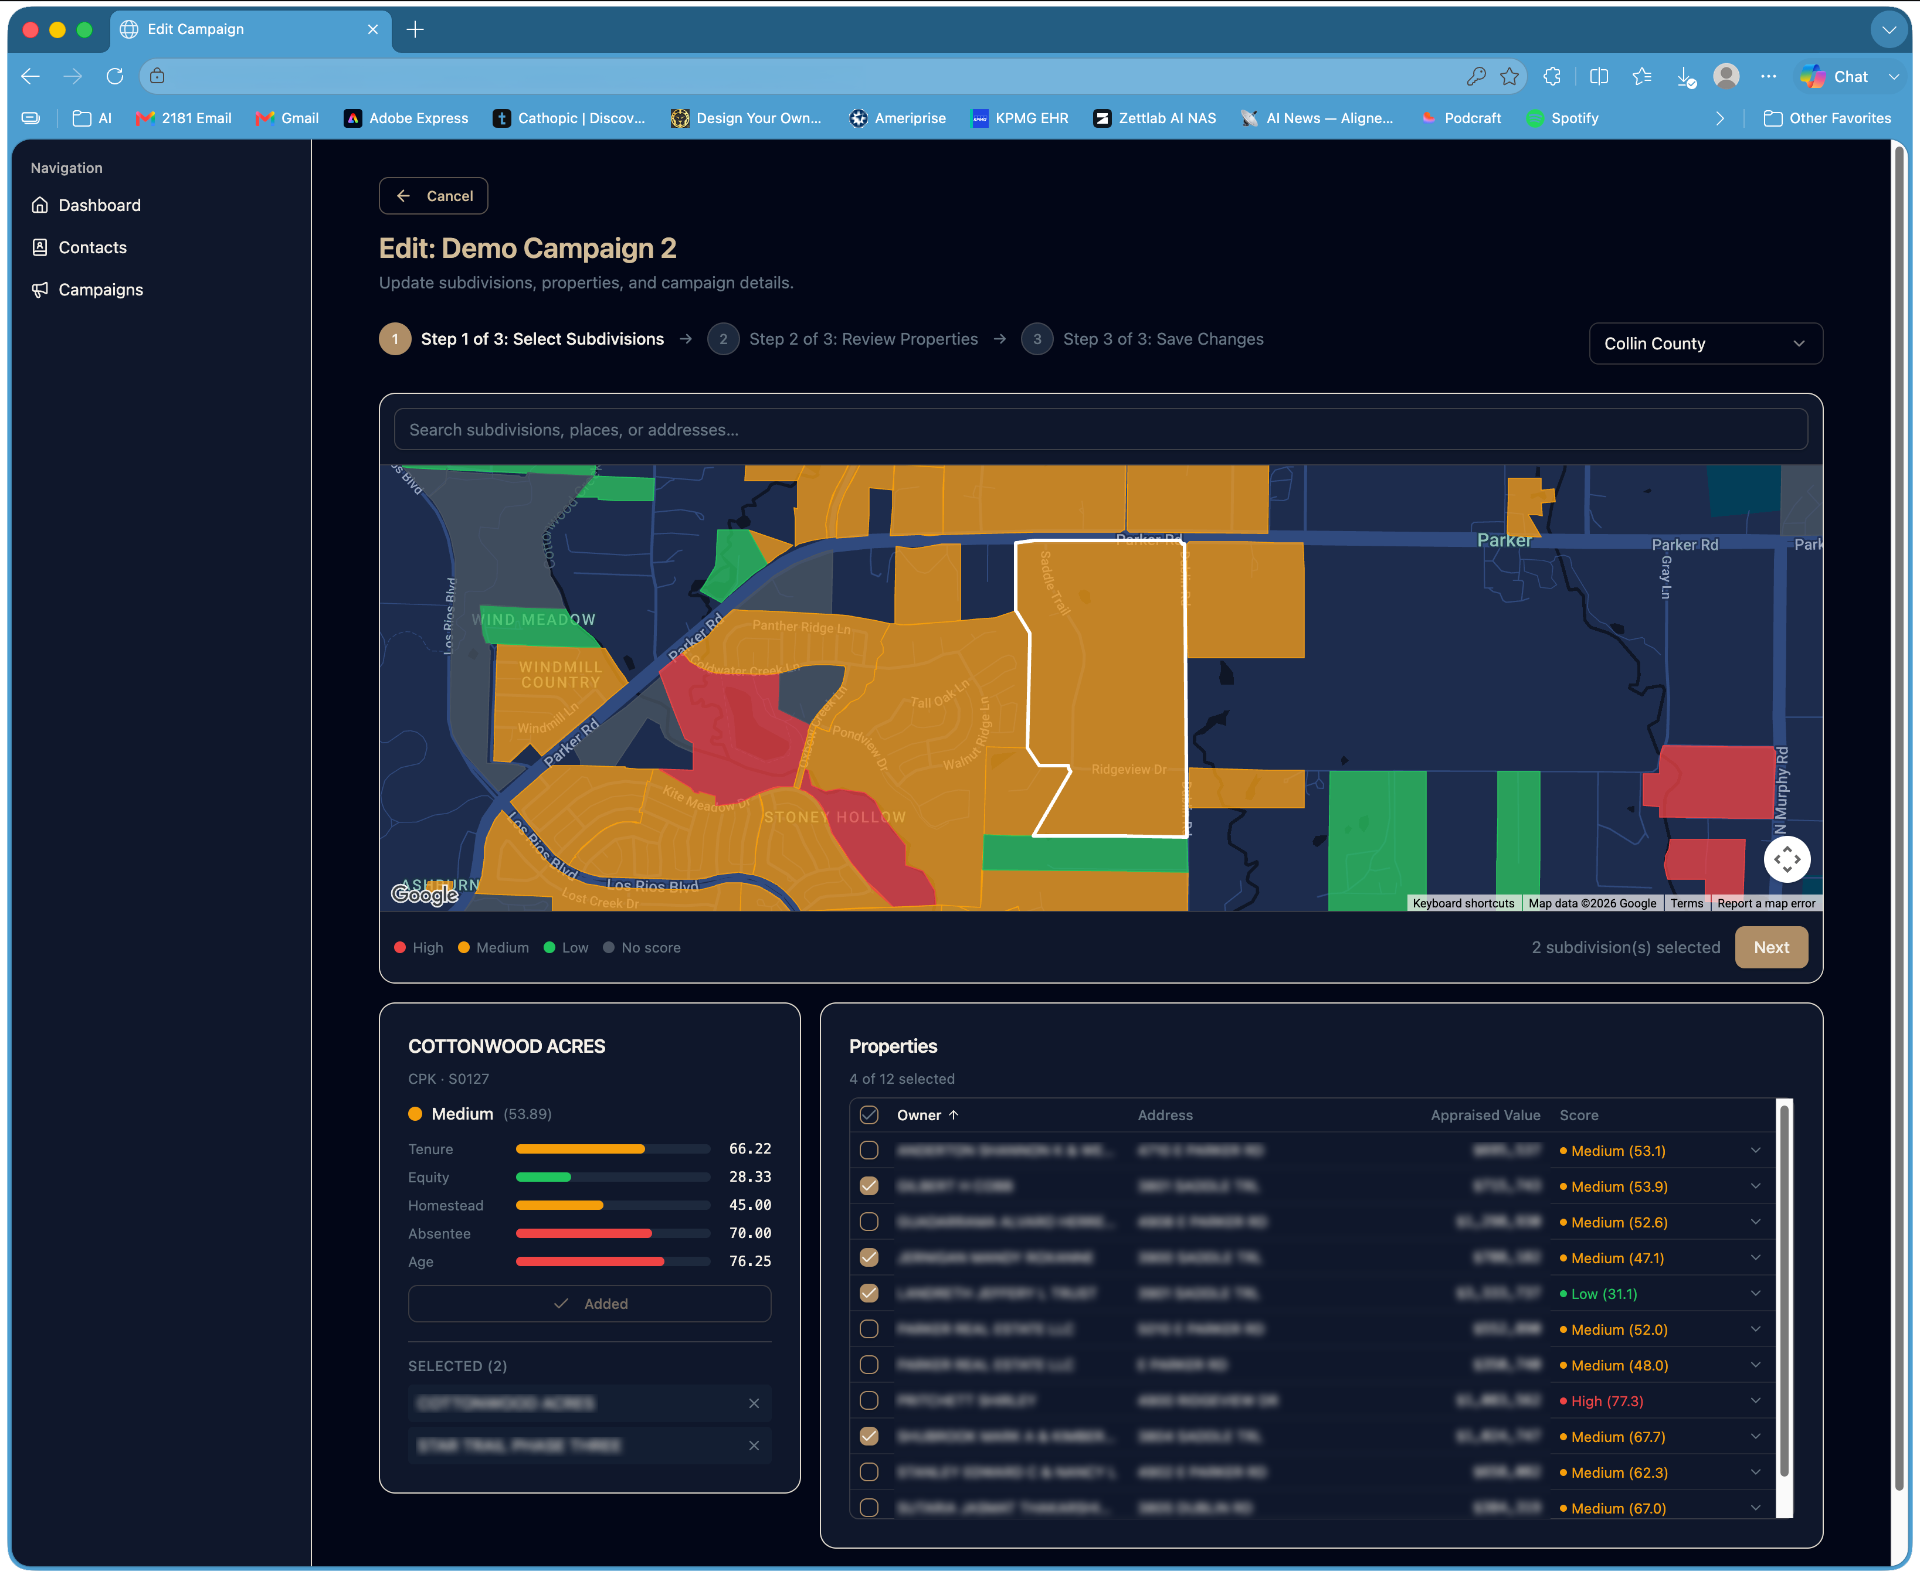Image resolution: width=1920 pixels, height=1578 pixels.
Task: Expand the Medium (48.0) row details
Action: point(1756,1365)
